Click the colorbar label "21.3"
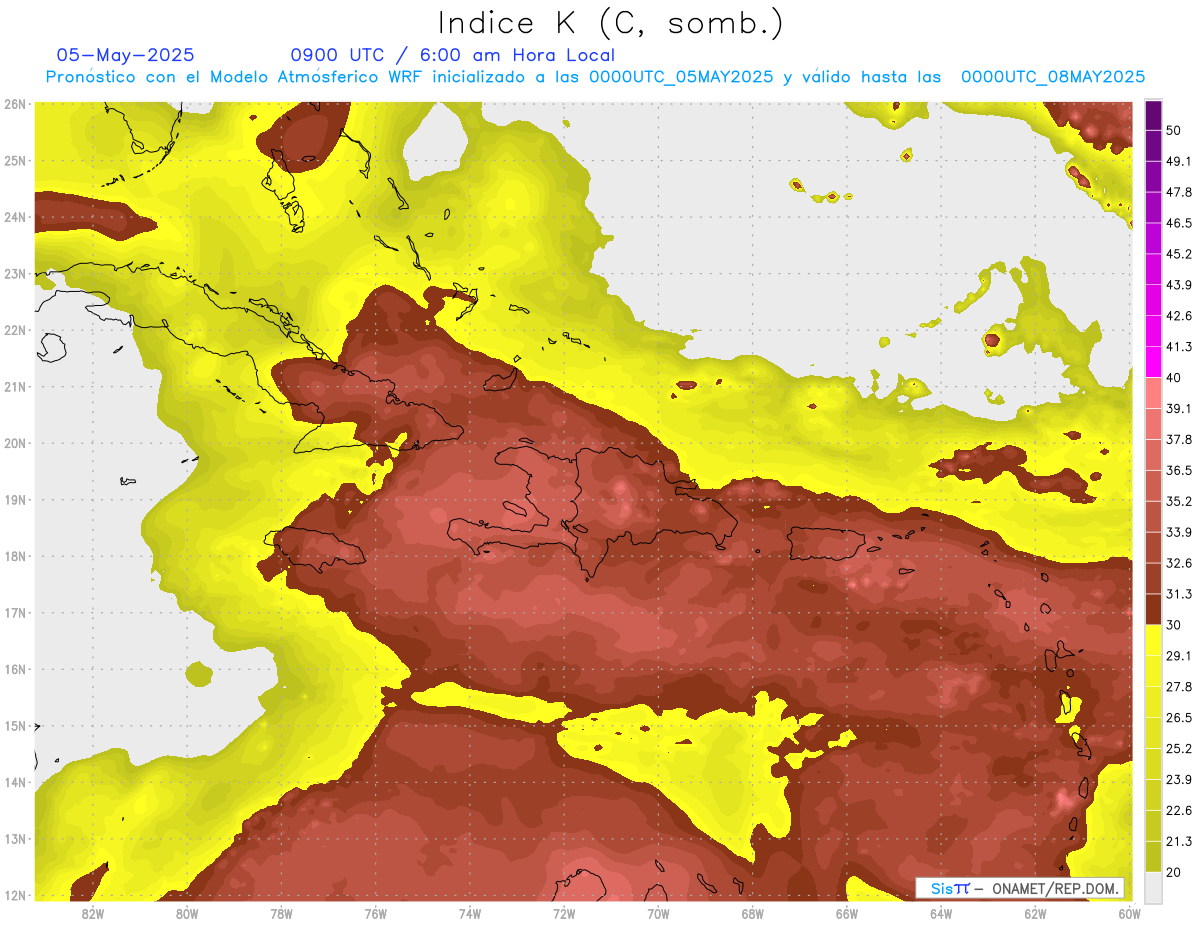This screenshot has width=1200, height=927. (x=1178, y=841)
